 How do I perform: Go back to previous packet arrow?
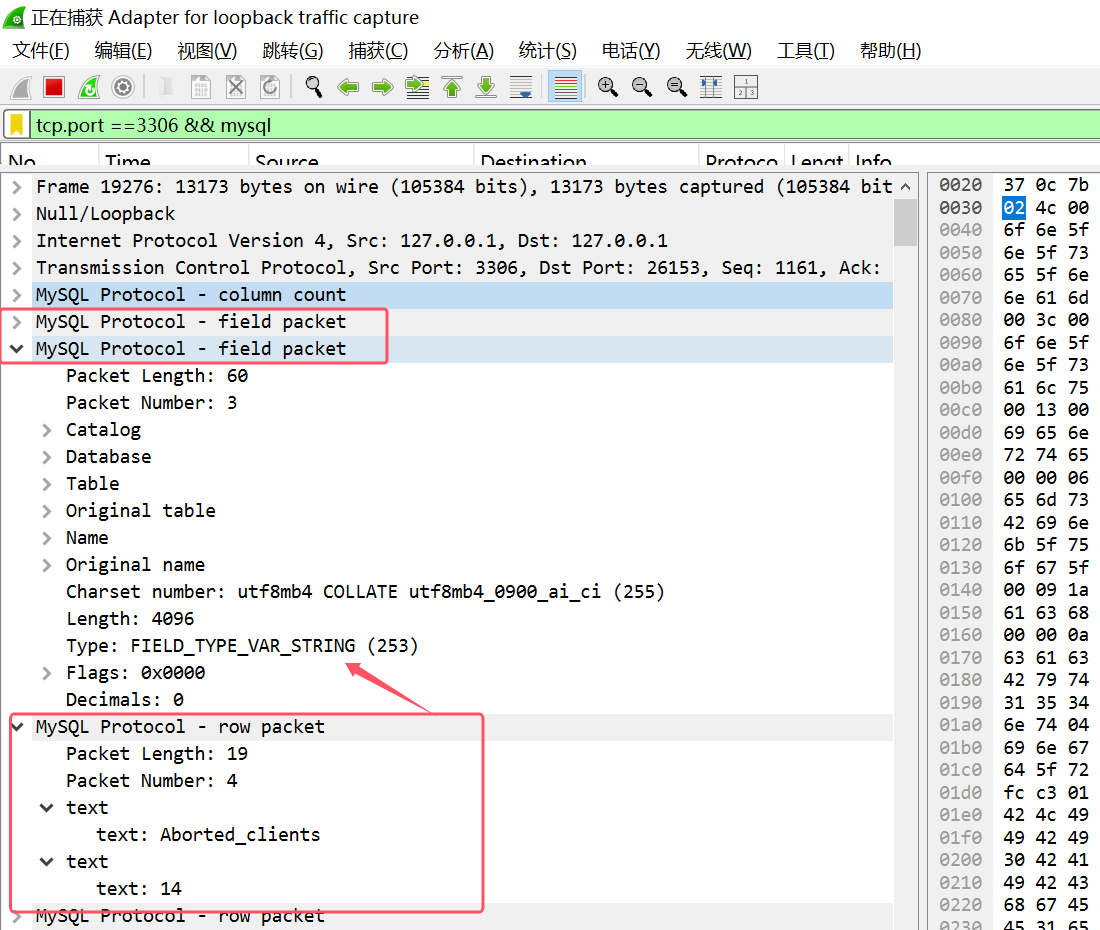point(348,88)
